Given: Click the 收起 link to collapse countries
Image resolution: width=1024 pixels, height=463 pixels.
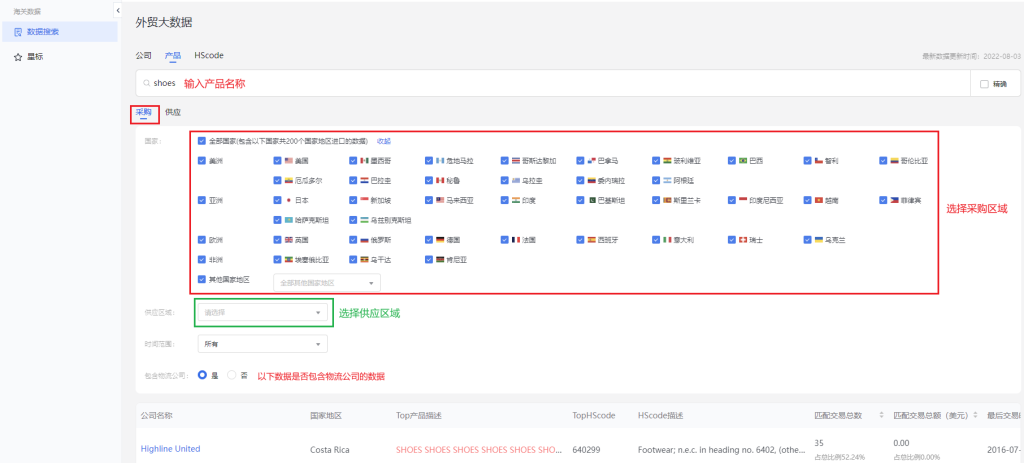Looking at the screenshot, I should coord(384,141).
